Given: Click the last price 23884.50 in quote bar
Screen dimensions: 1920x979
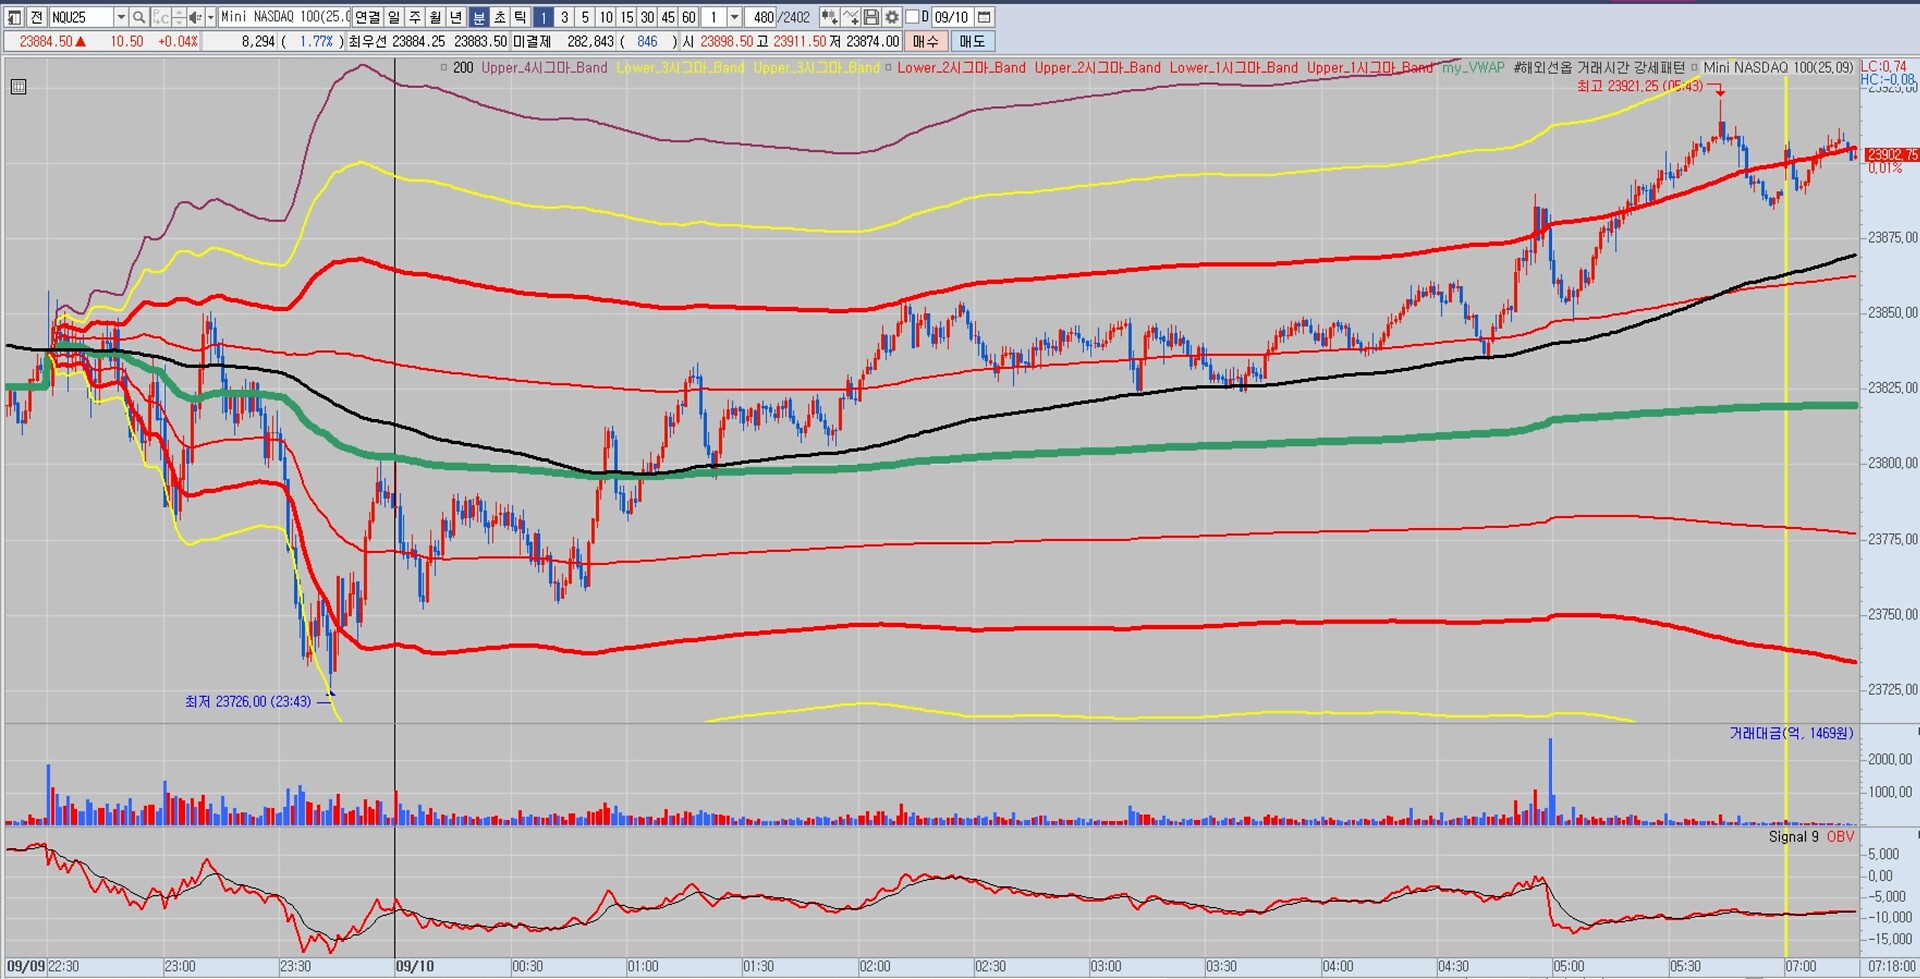Looking at the screenshot, I should (x=46, y=41).
